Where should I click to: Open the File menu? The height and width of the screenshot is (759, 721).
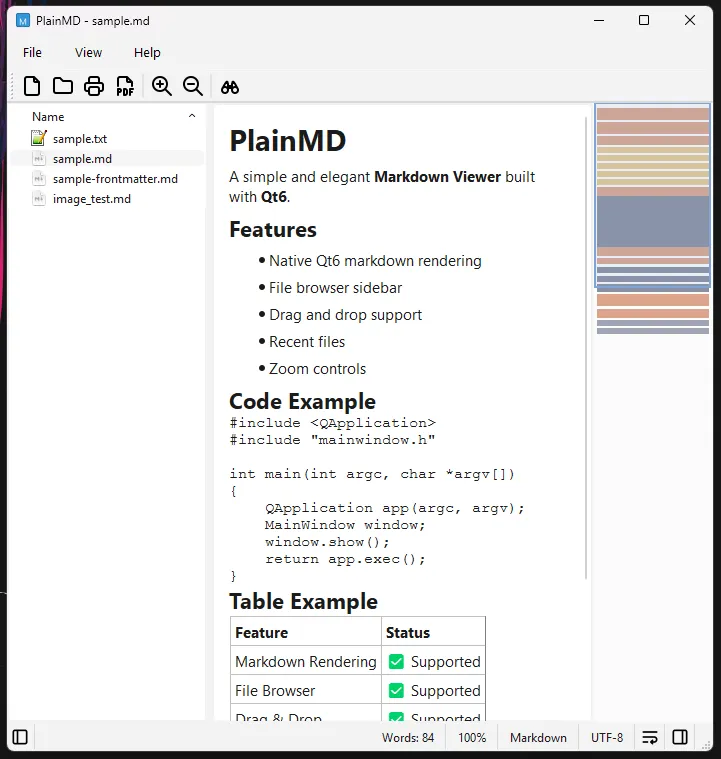[32, 52]
